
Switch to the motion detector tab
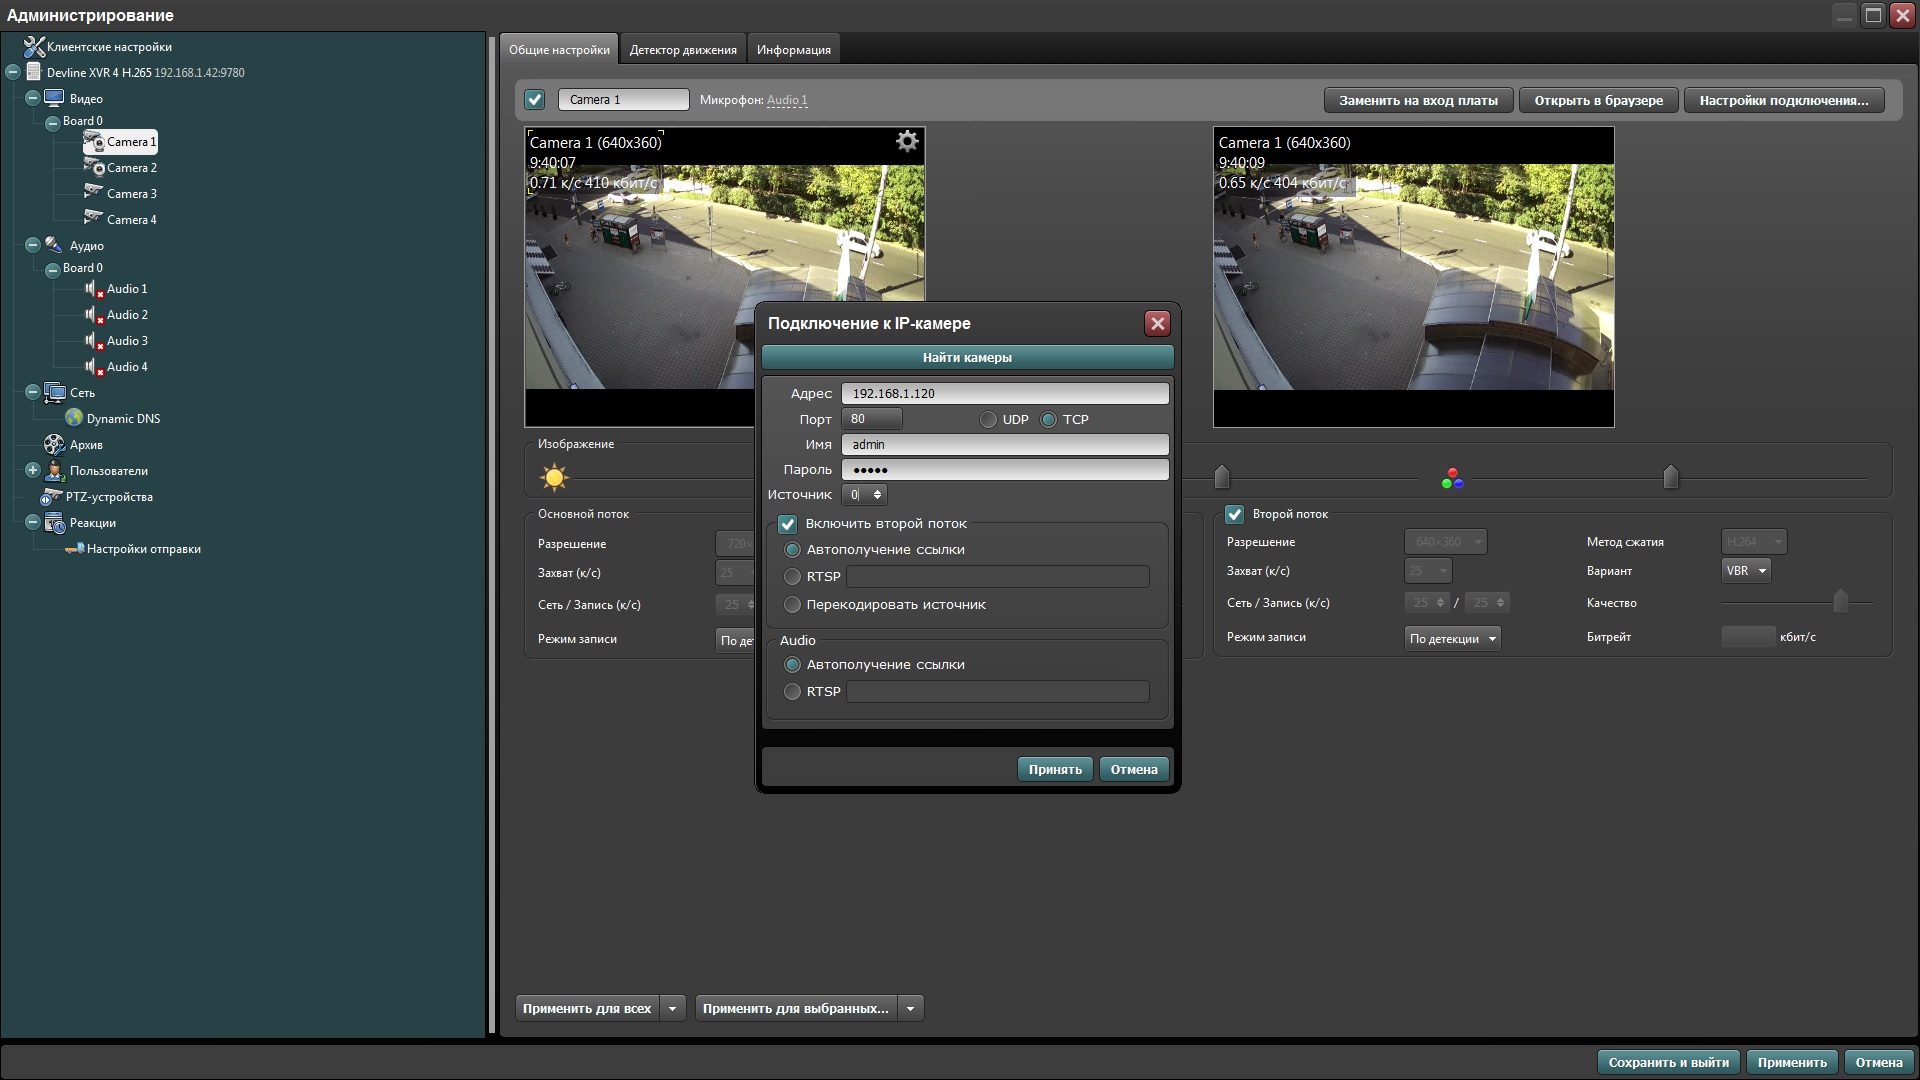pos(683,50)
